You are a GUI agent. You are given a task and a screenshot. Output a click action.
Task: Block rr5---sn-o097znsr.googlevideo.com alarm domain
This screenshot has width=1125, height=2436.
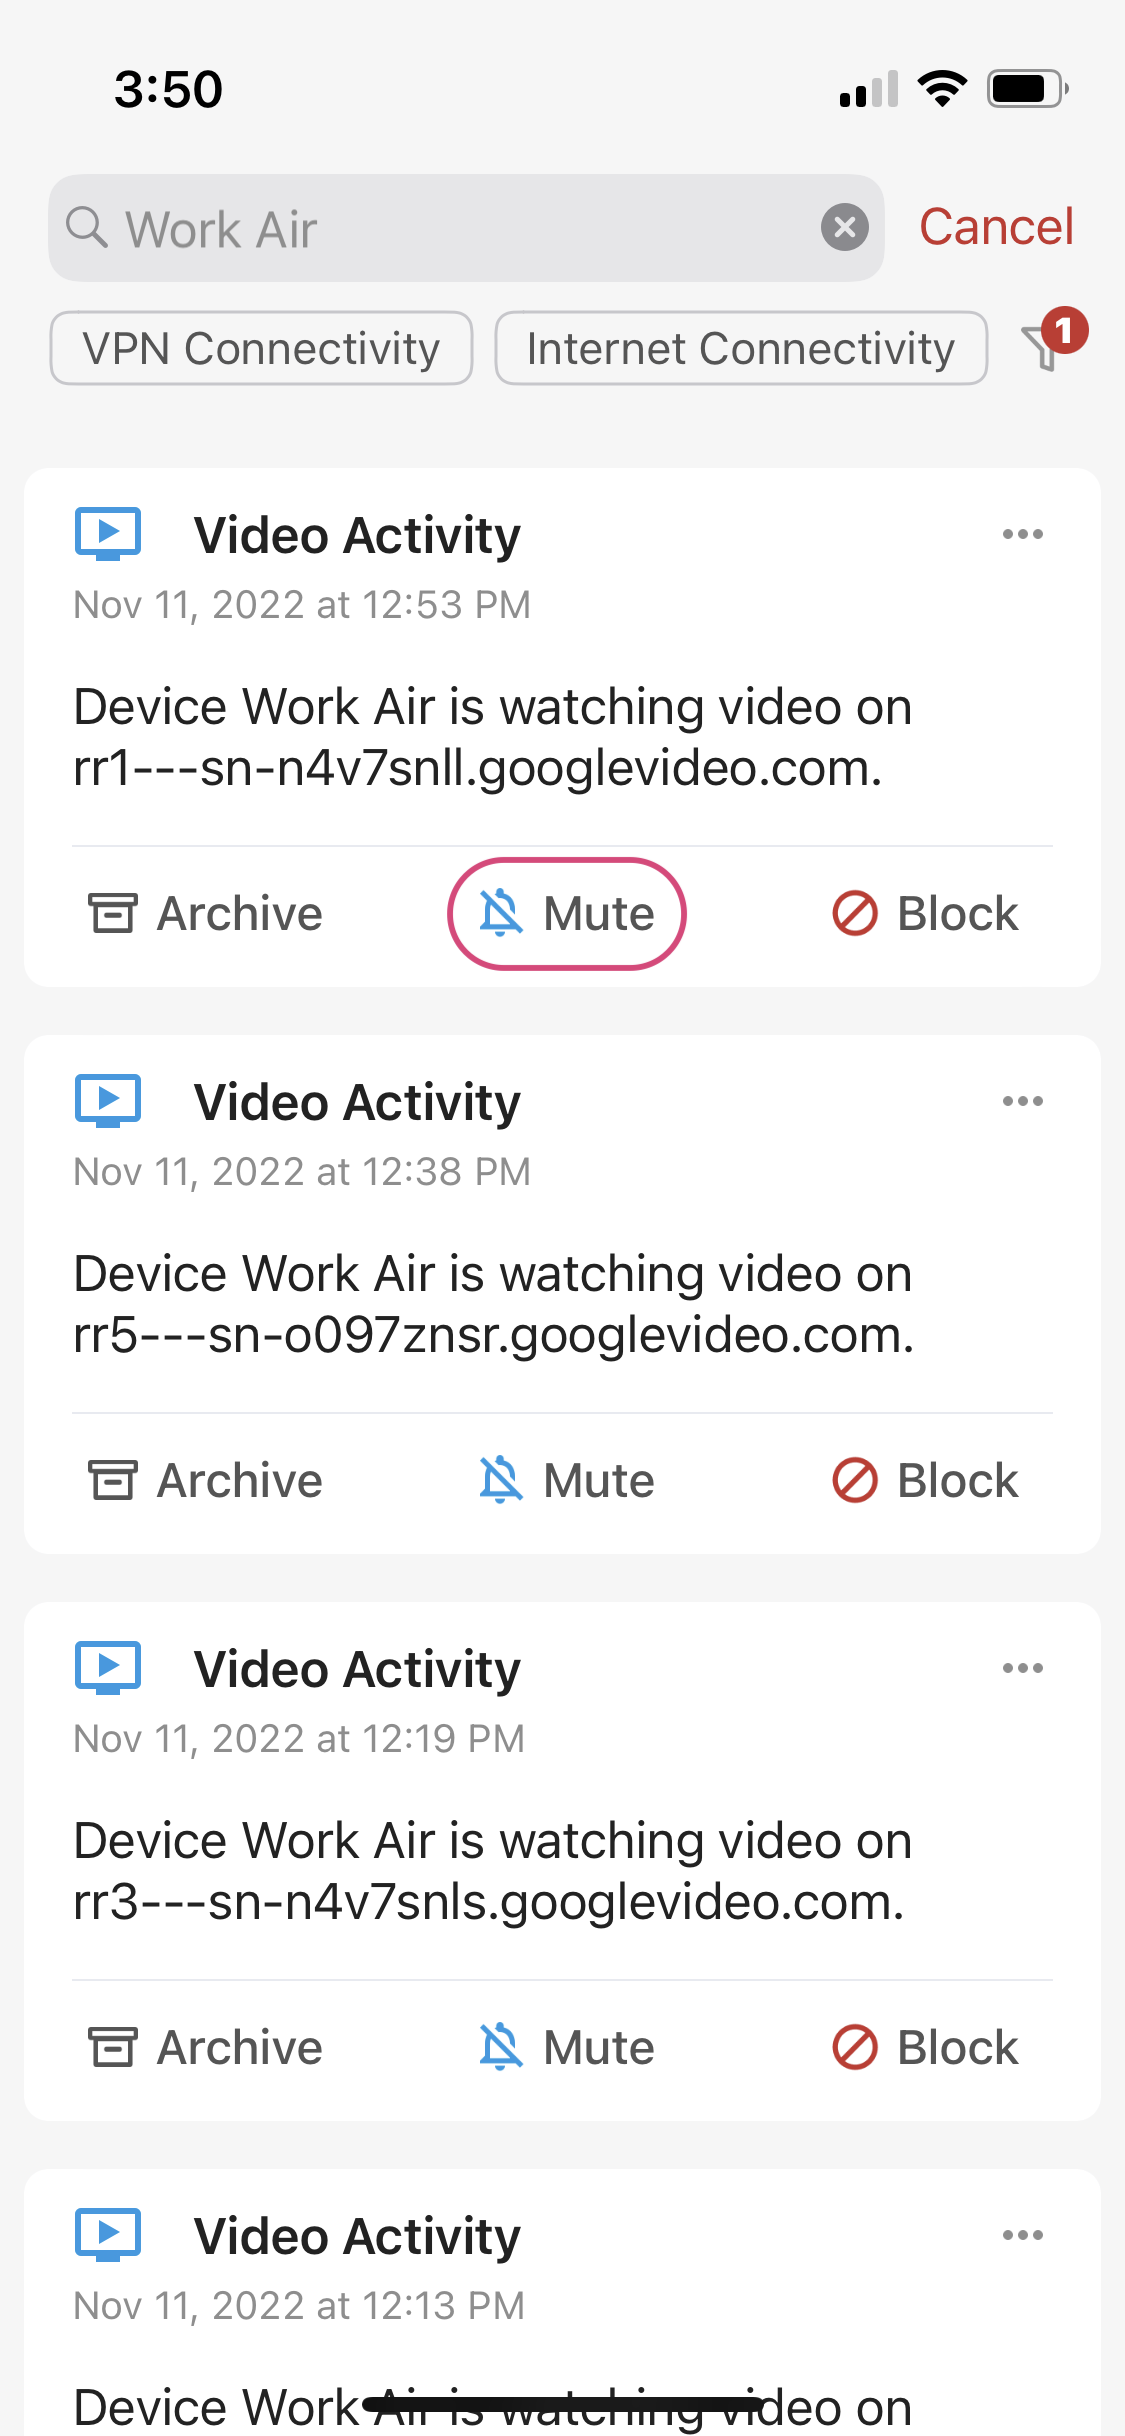(925, 1480)
